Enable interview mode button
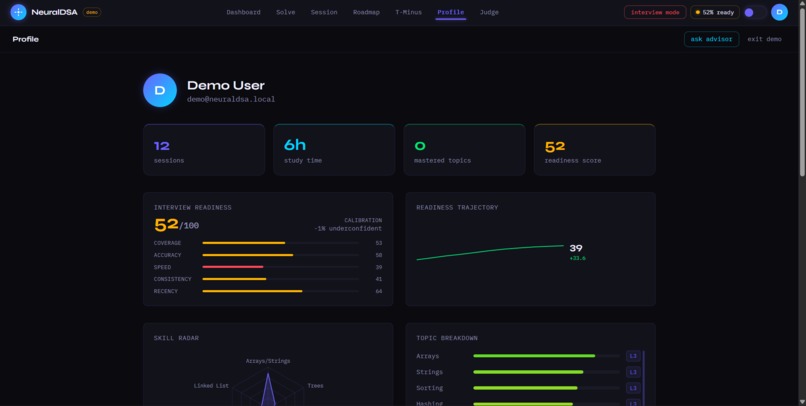The height and width of the screenshot is (406, 806). (x=655, y=12)
